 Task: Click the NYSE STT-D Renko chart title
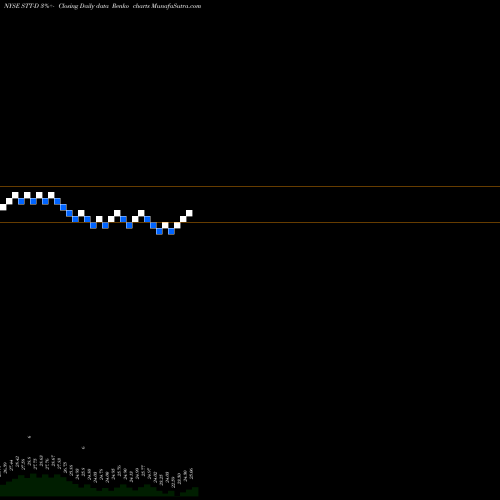tap(102, 6)
